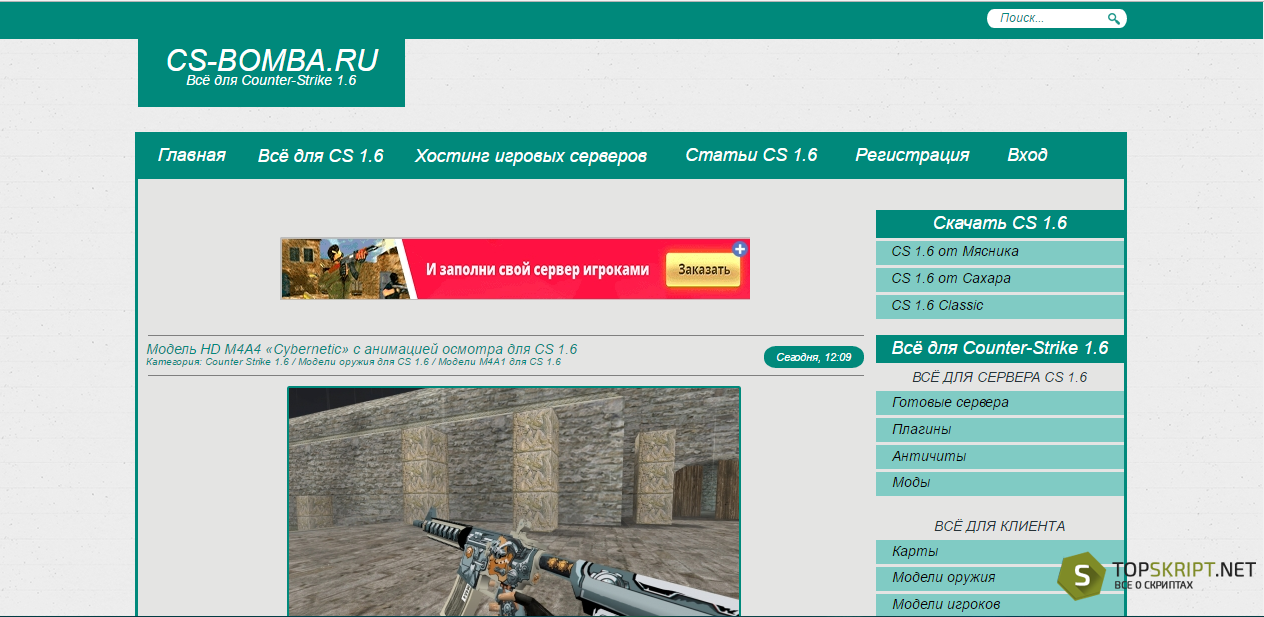Open the CS-BOMBA.RU site logo
This screenshot has width=1264, height=617.
271,67
